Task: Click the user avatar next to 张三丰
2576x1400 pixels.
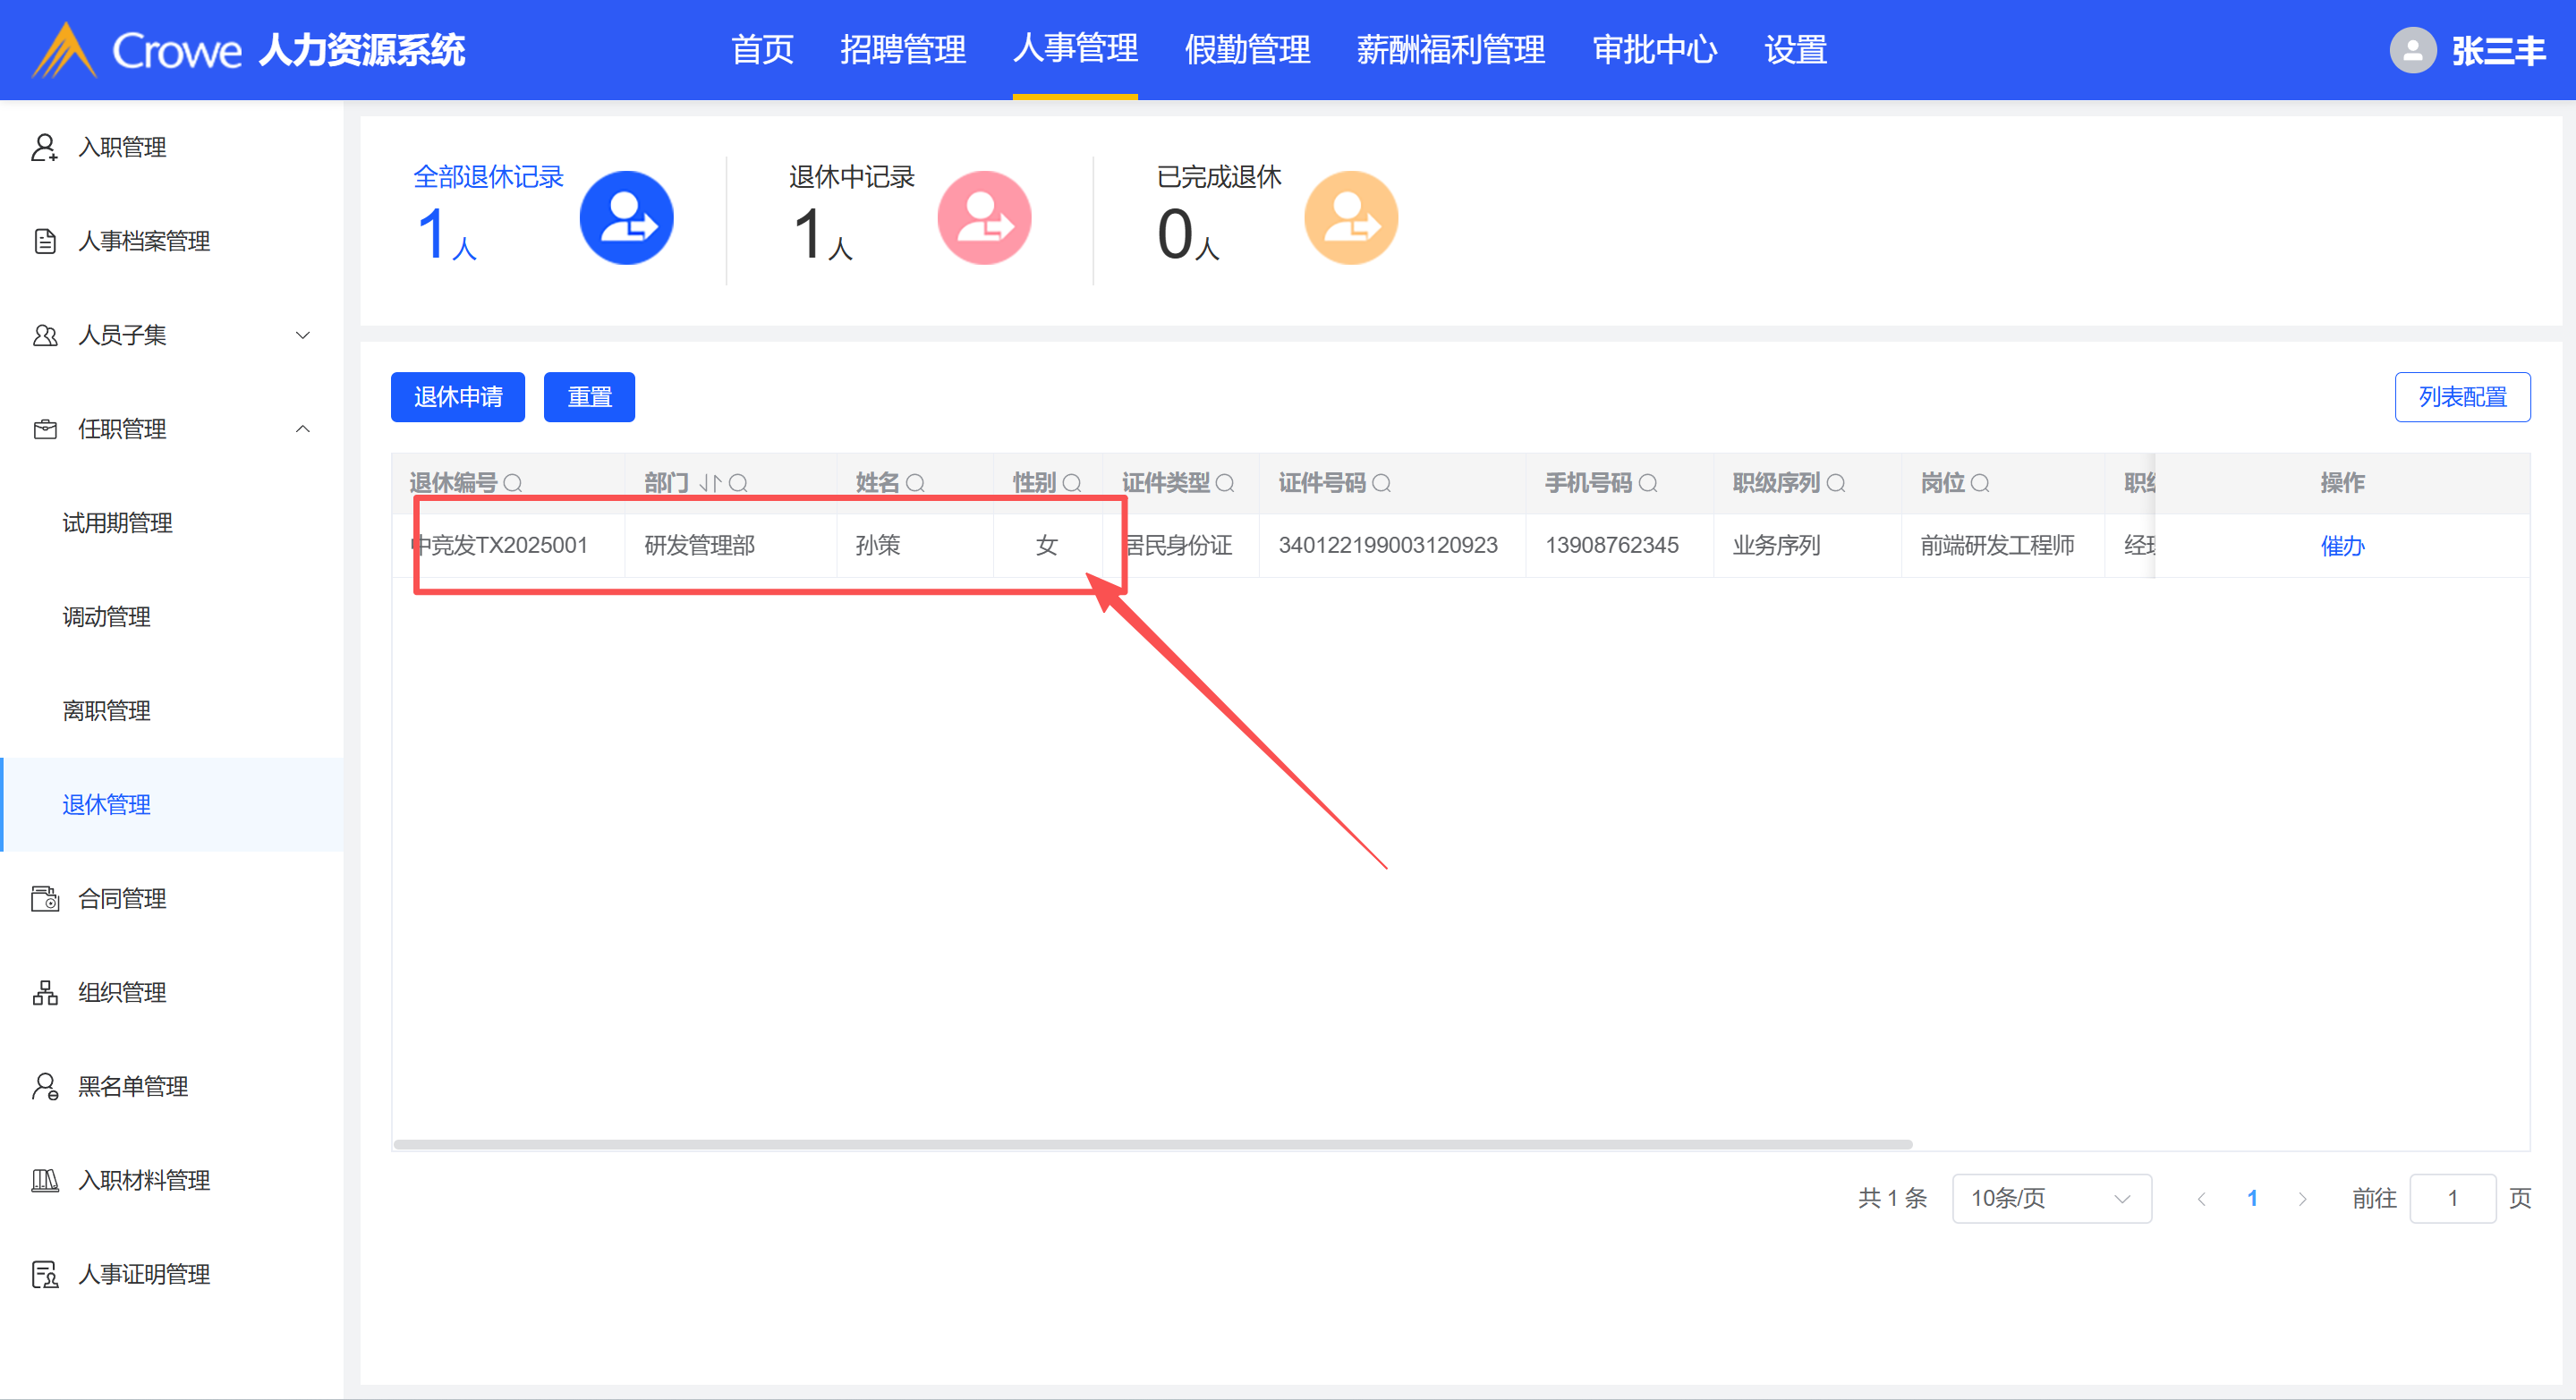Action: (2412, 50)
